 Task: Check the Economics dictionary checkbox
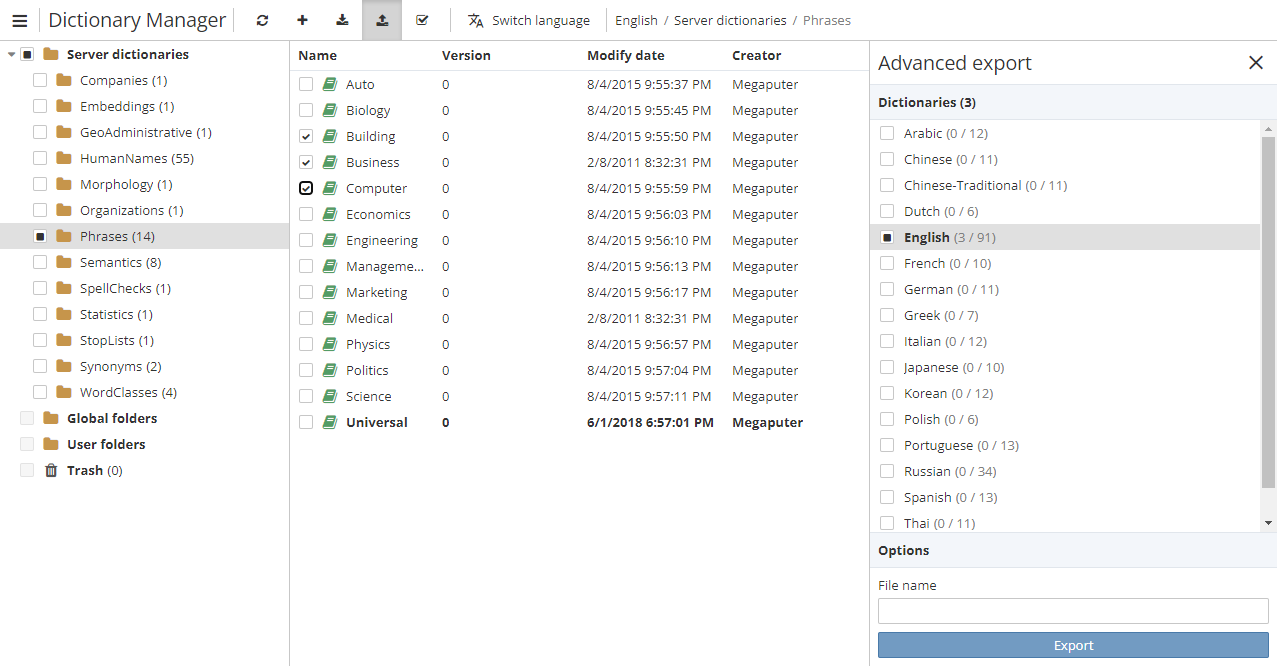306,214
